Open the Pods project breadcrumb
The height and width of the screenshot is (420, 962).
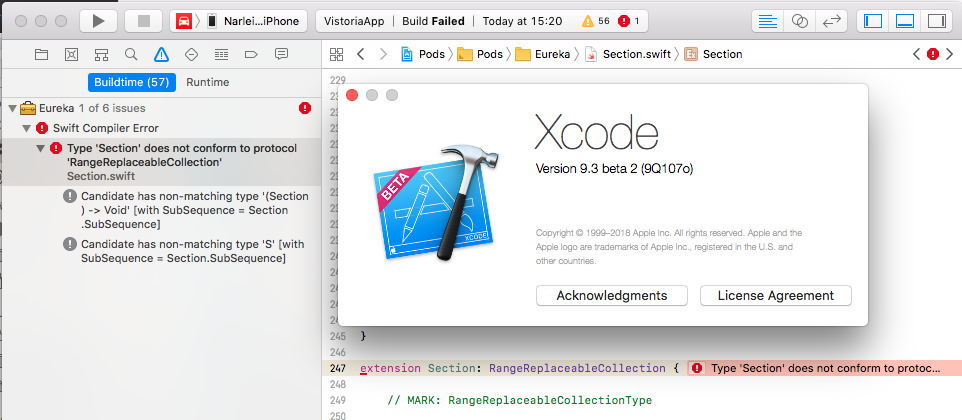coord(423,54)
